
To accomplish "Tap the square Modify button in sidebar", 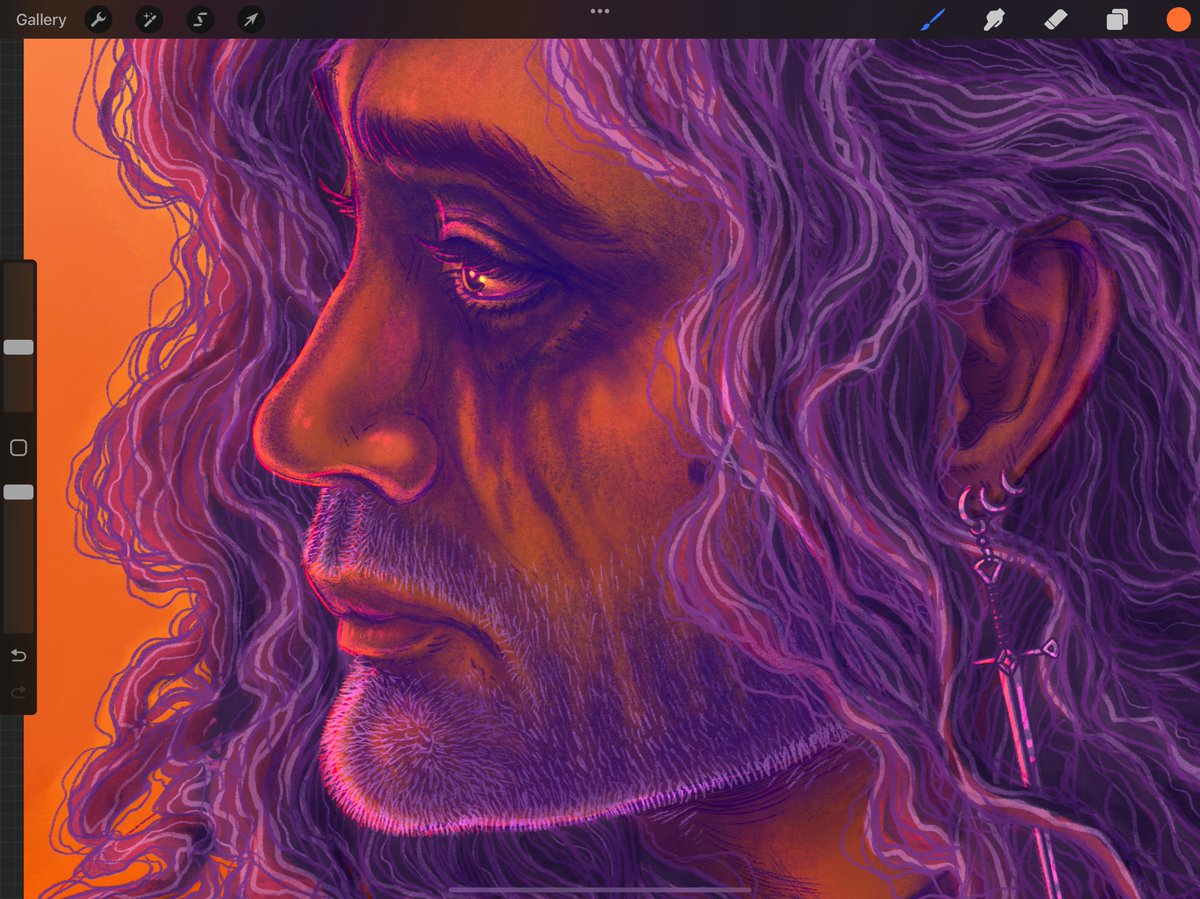I will pos(18,448).
